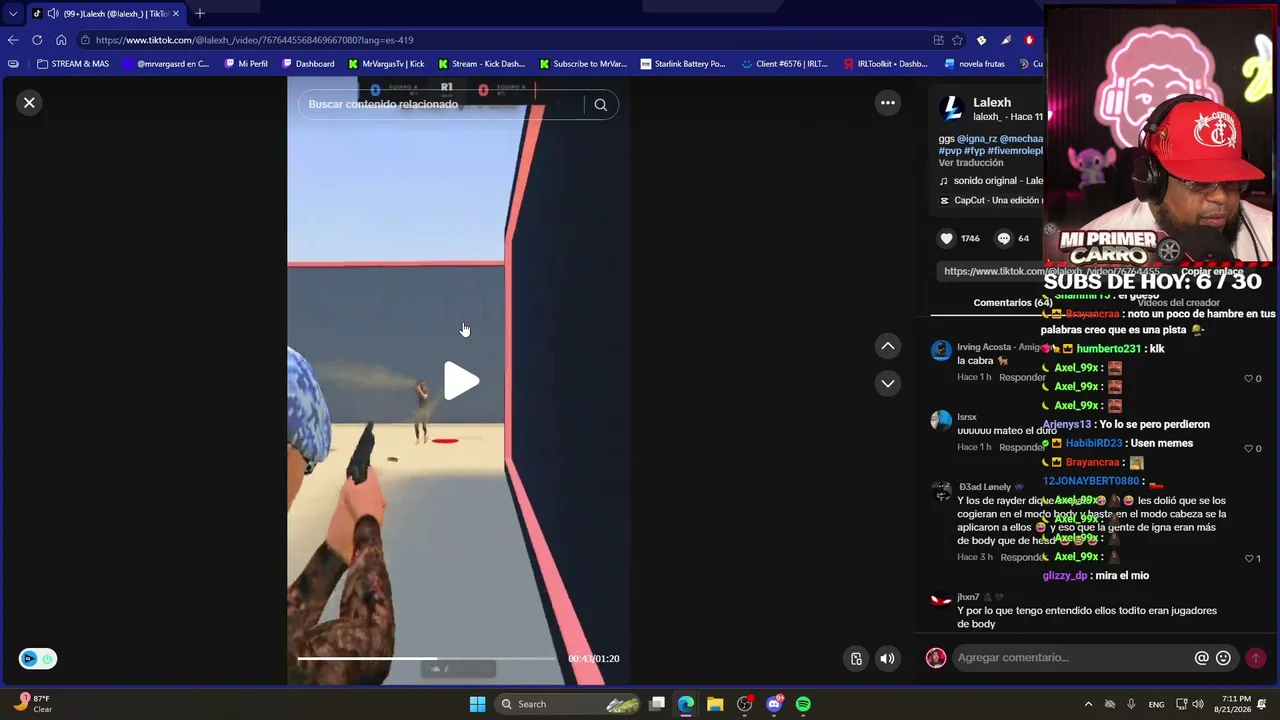Bookmark this page with the star icon
The height and width of the screenshot is (720, 1280).
click(957, 40)
